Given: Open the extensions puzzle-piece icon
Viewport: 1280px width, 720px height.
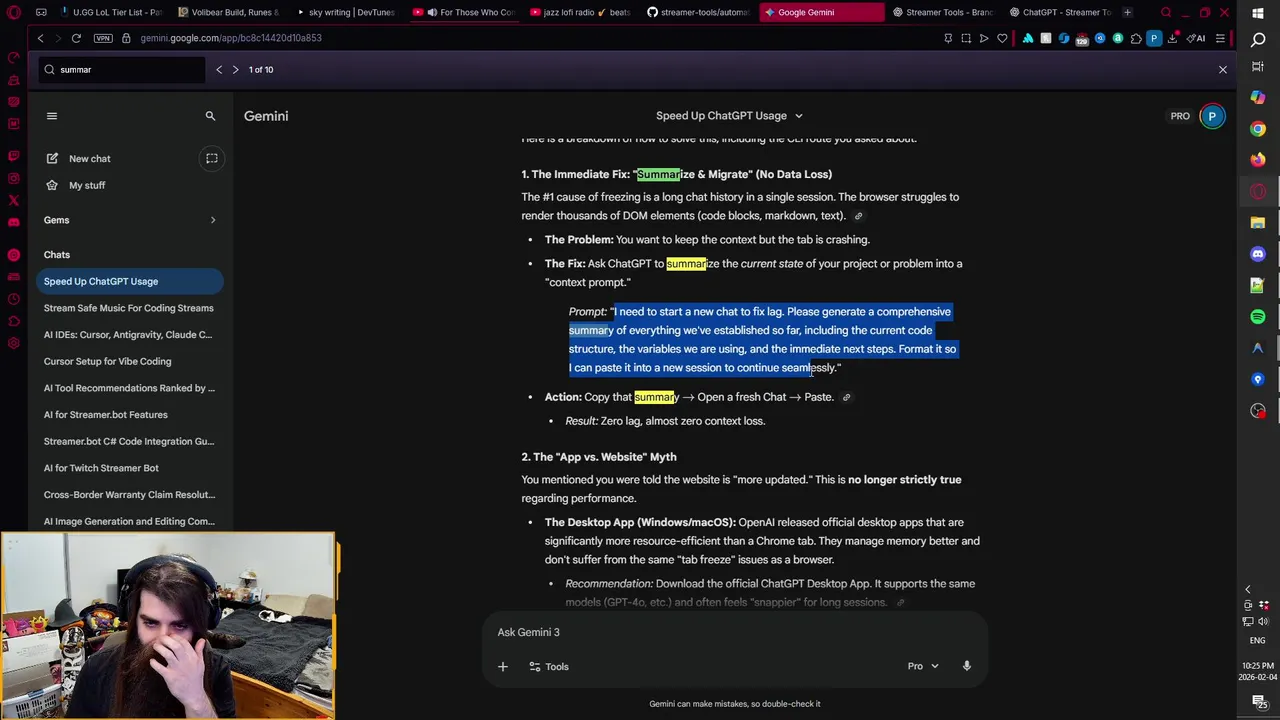Looking at the screenshot, I should [1136, 38].
